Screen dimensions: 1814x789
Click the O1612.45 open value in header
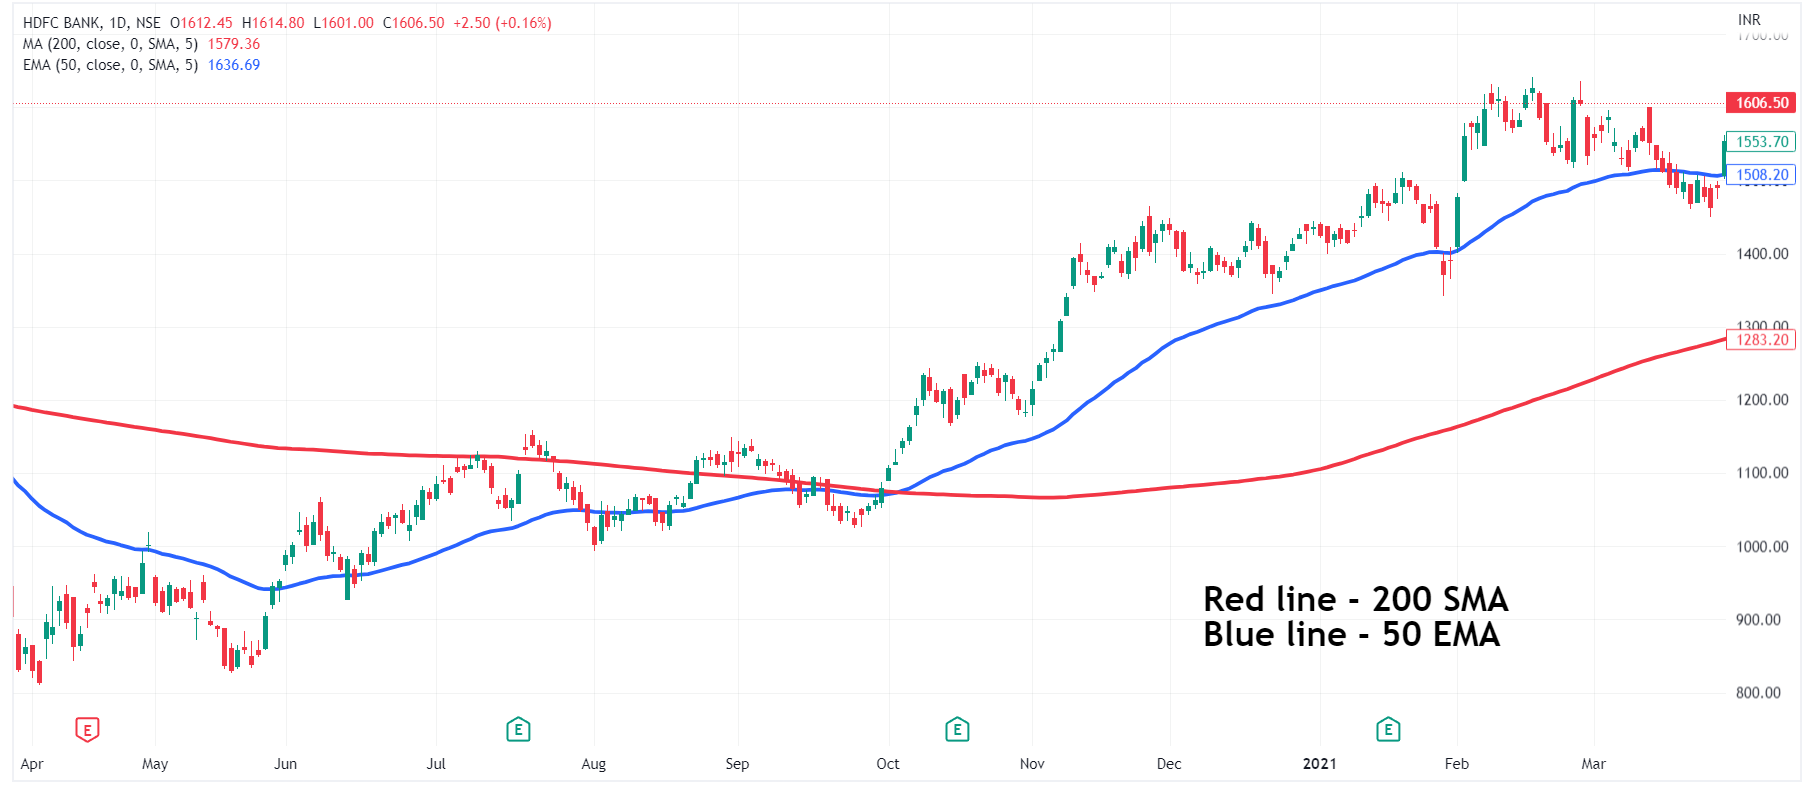201,23
